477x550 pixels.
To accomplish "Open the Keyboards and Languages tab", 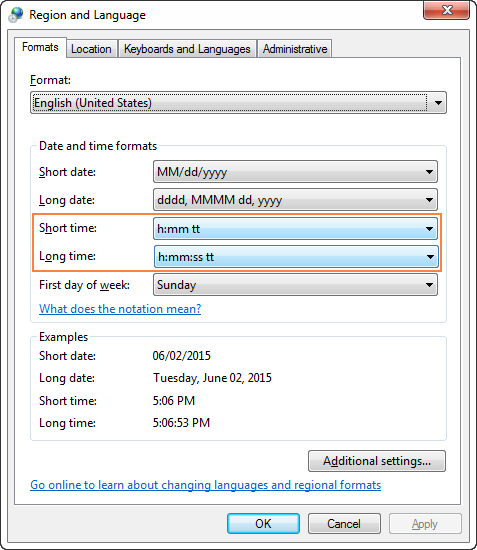I will (x=187, y=49).
